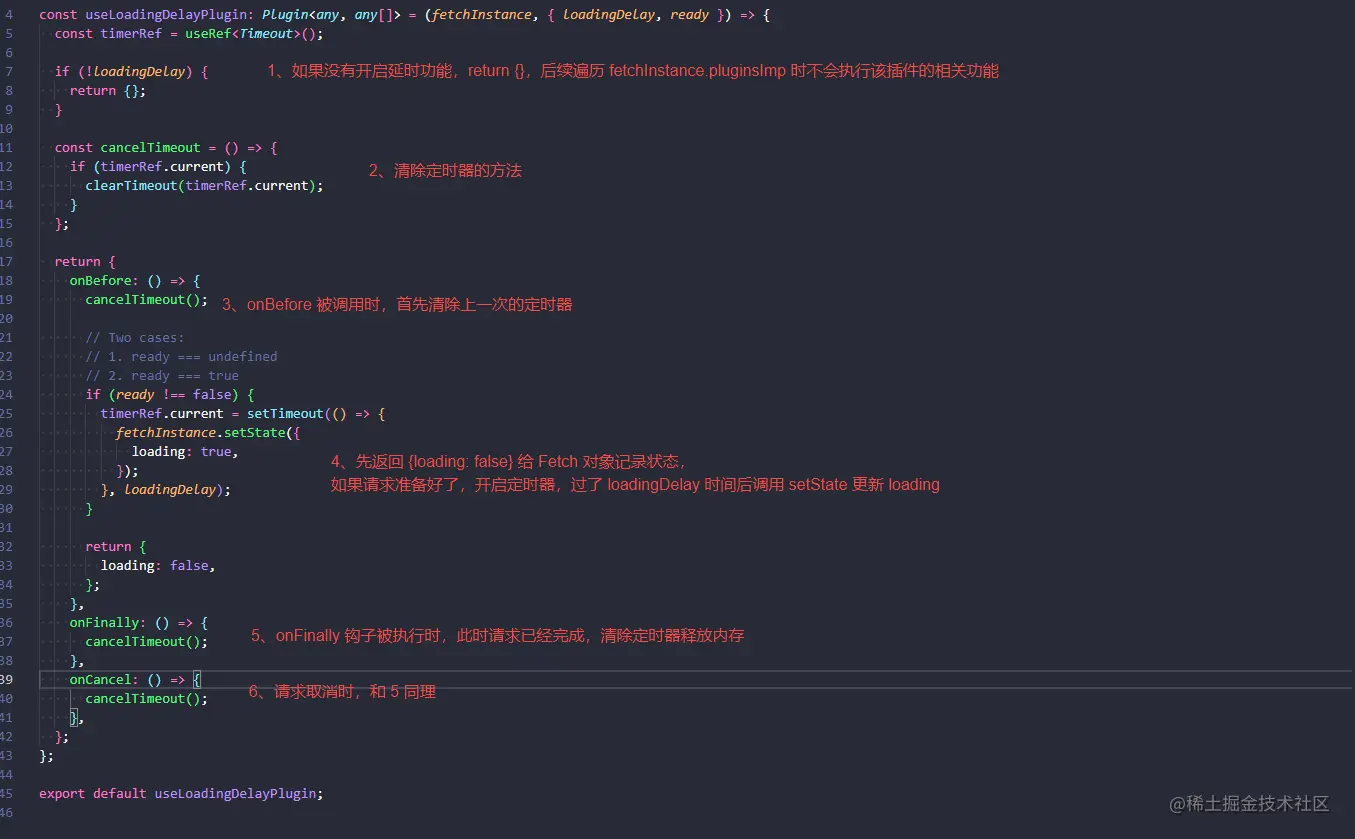Place cursor on 'if (!loadingDelay) {' line
Viewport: 1355px width, 839px height.
tap(131, 72)
